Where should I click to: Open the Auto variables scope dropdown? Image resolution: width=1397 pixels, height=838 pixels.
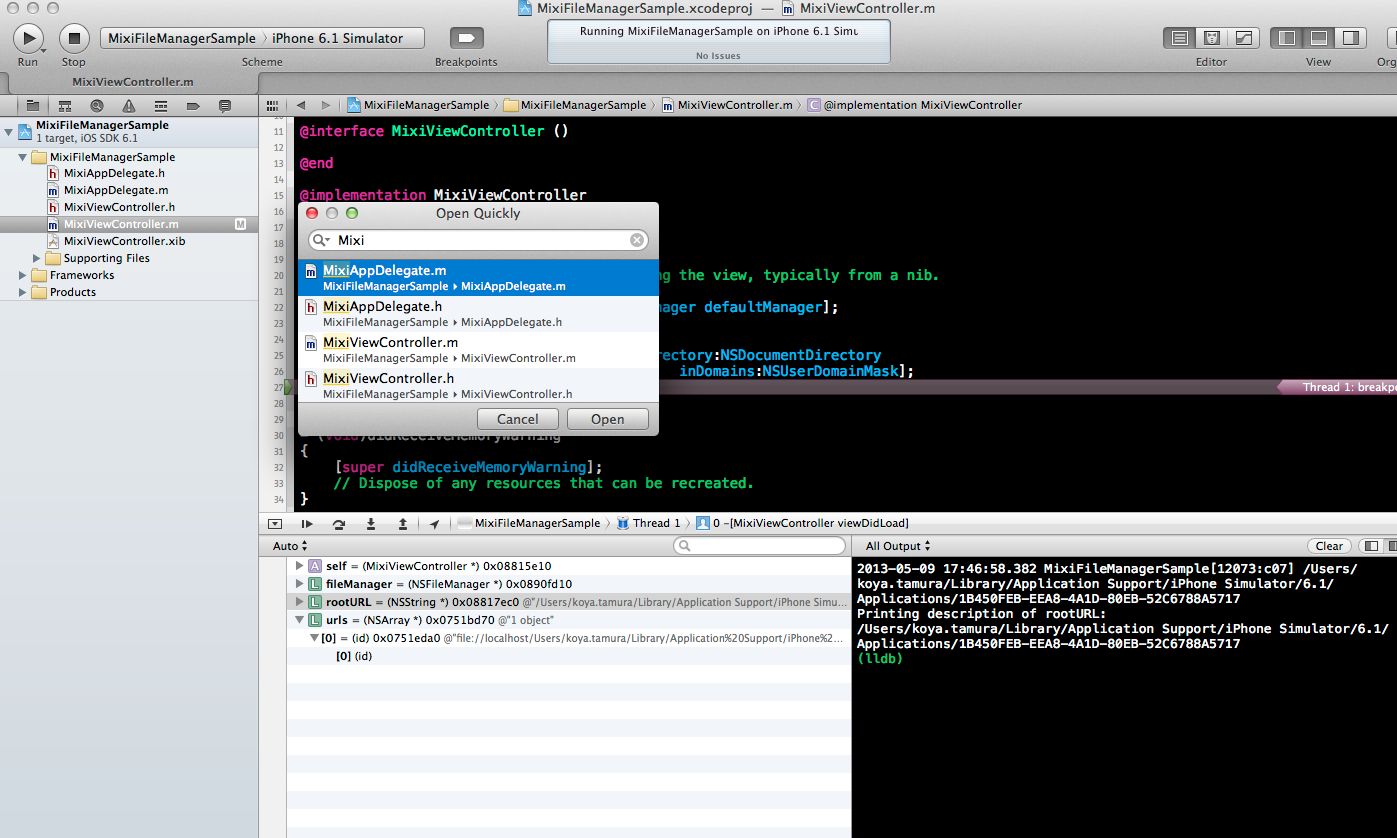tap(291, 546)
